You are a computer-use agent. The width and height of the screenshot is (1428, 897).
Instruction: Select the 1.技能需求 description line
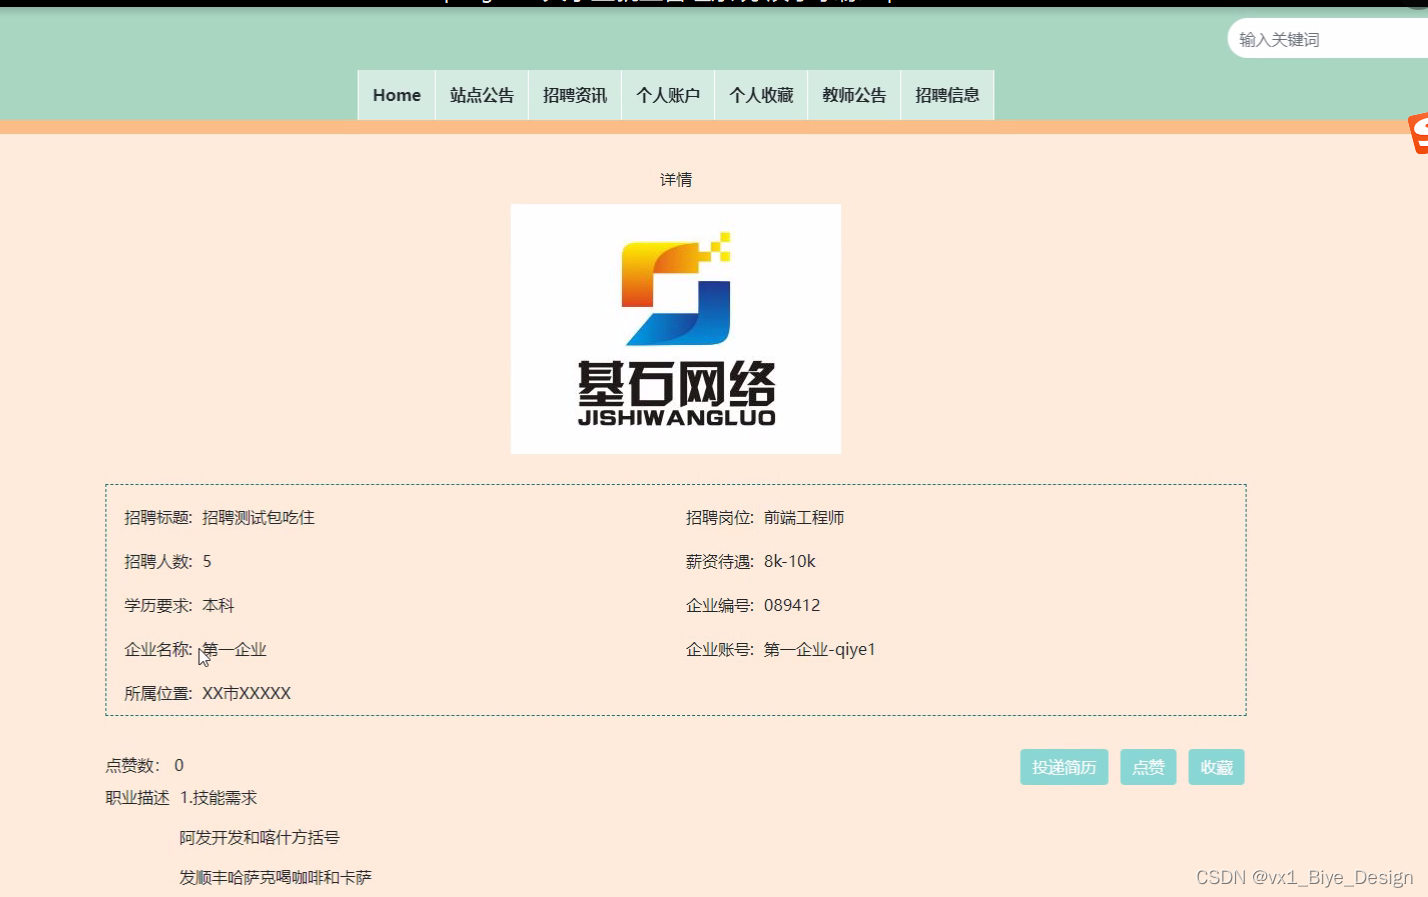coord(219,798)
